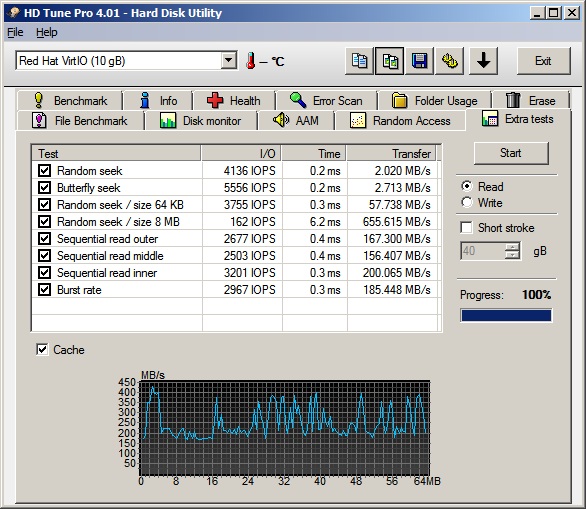This screenshot has height=509, width=586.
Task: Click the 655.615 MB/s transfer value
Action: coord(396,222)
